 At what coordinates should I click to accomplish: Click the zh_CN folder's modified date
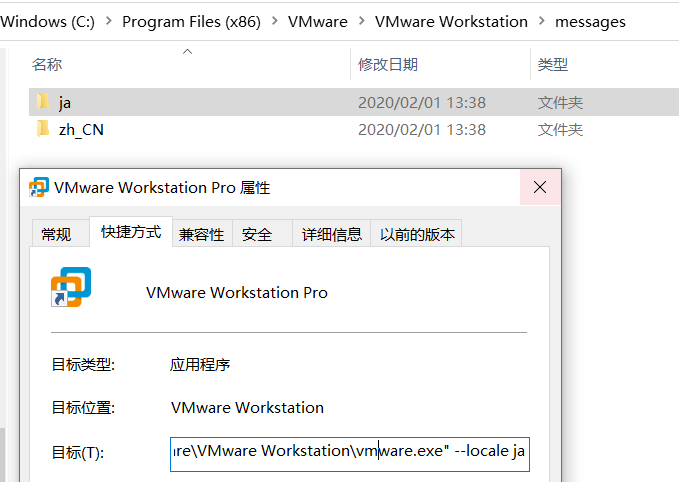pos(422,129)
